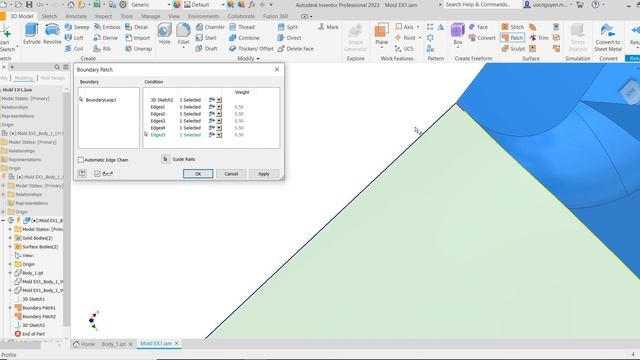
Task: Open condition dropdown for Edges5 row
Action: 219,135
